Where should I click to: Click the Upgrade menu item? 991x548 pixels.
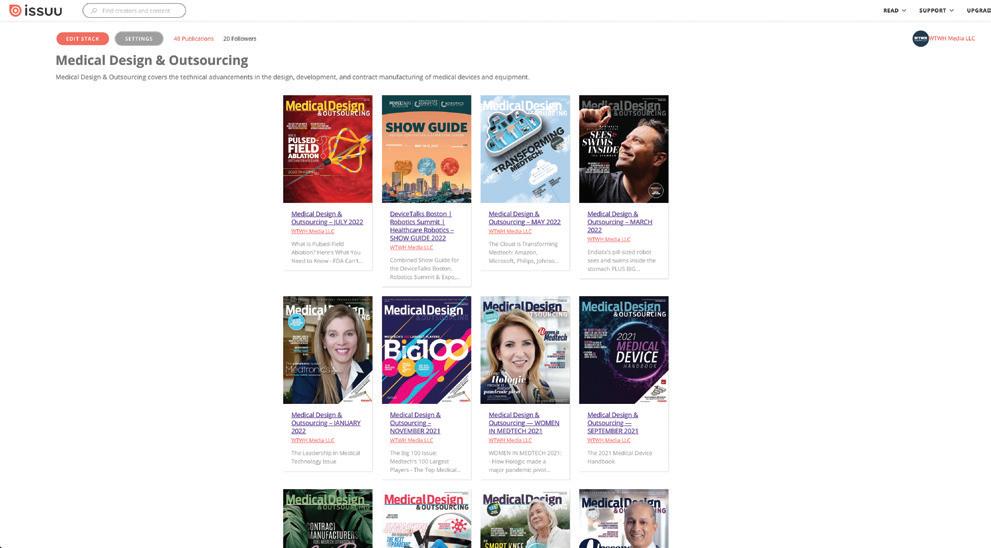978,11
